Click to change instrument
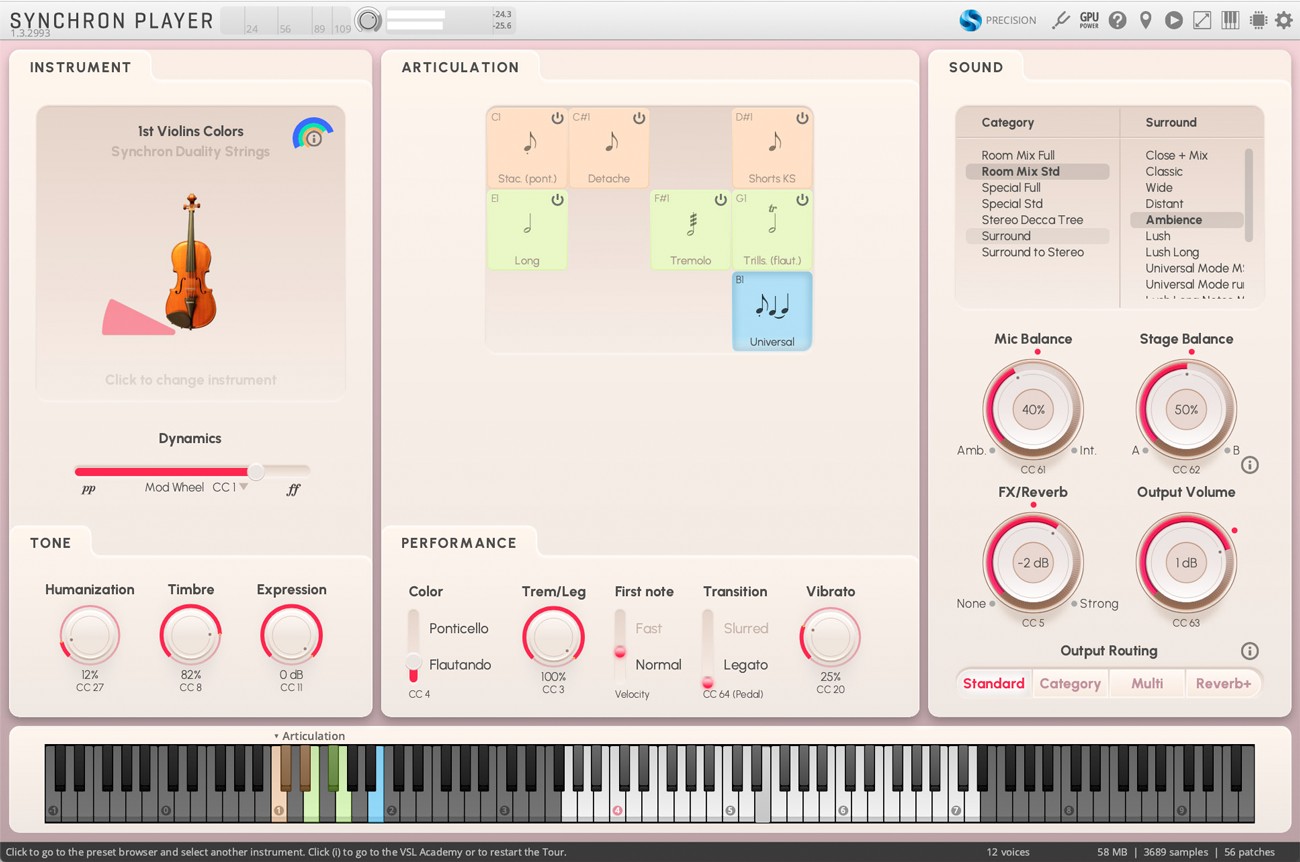The height and width of the screenshot is (862, 1300). click(x=190, y=379)
